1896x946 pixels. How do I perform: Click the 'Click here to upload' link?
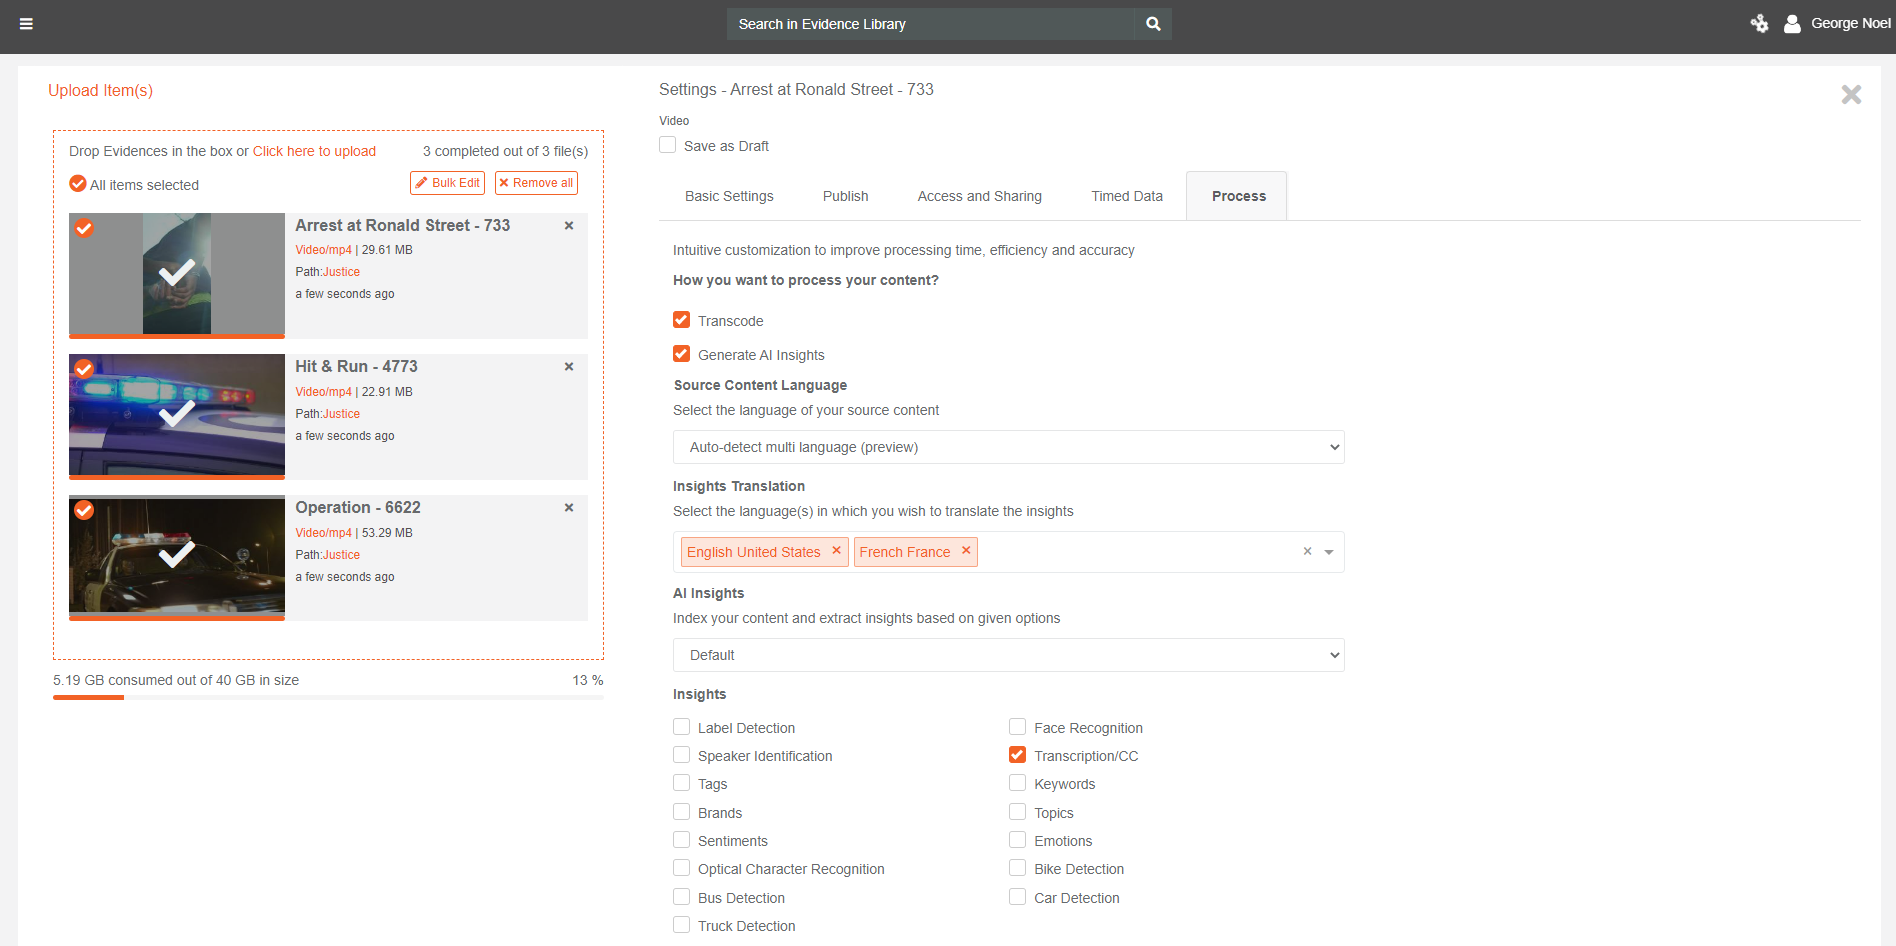(x=314, y=151)
